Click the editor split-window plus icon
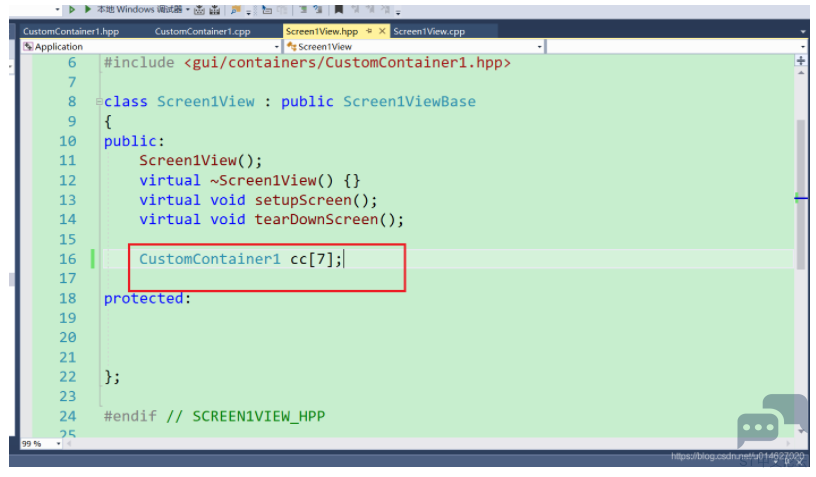The width and height of the screenshot is (816, 477). tap(801, 61)
